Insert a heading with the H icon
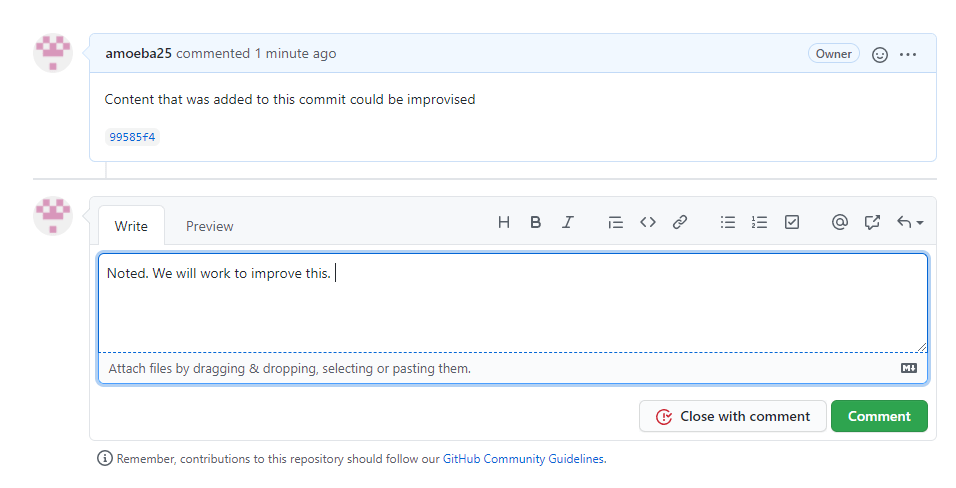 tap(504, 222)
